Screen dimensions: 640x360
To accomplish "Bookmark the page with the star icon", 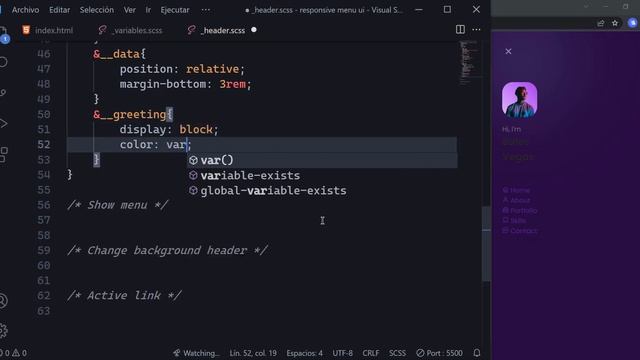I will click(x=615, y=23).
